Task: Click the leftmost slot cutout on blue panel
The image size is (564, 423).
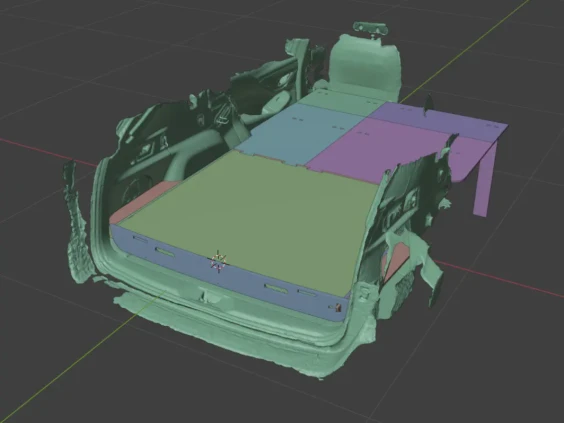Action: pos(141,239)
